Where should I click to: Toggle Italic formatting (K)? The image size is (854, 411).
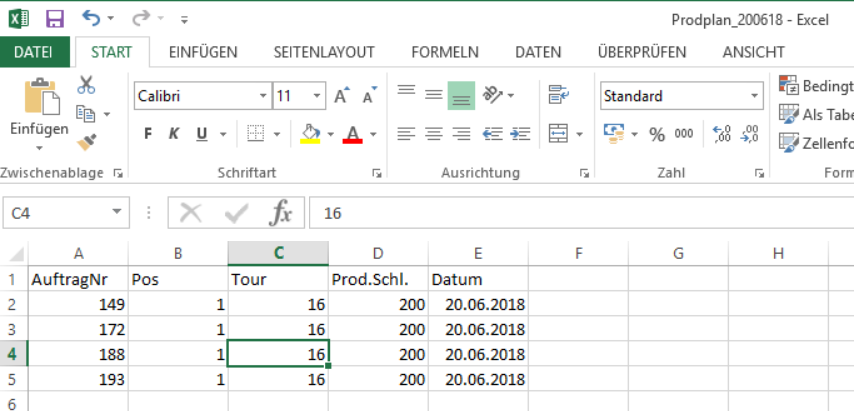[x=173, y=133]
